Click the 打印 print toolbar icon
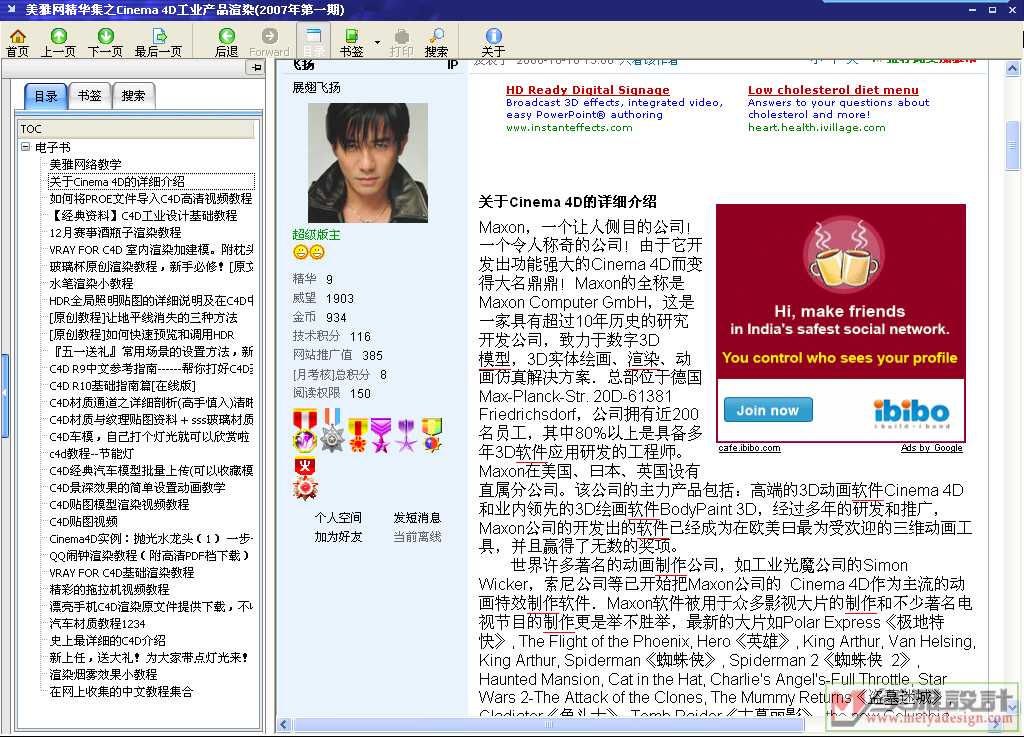The height and width of the screenshot is (737, 1024). pyautogui.click(x=402, y=42)
